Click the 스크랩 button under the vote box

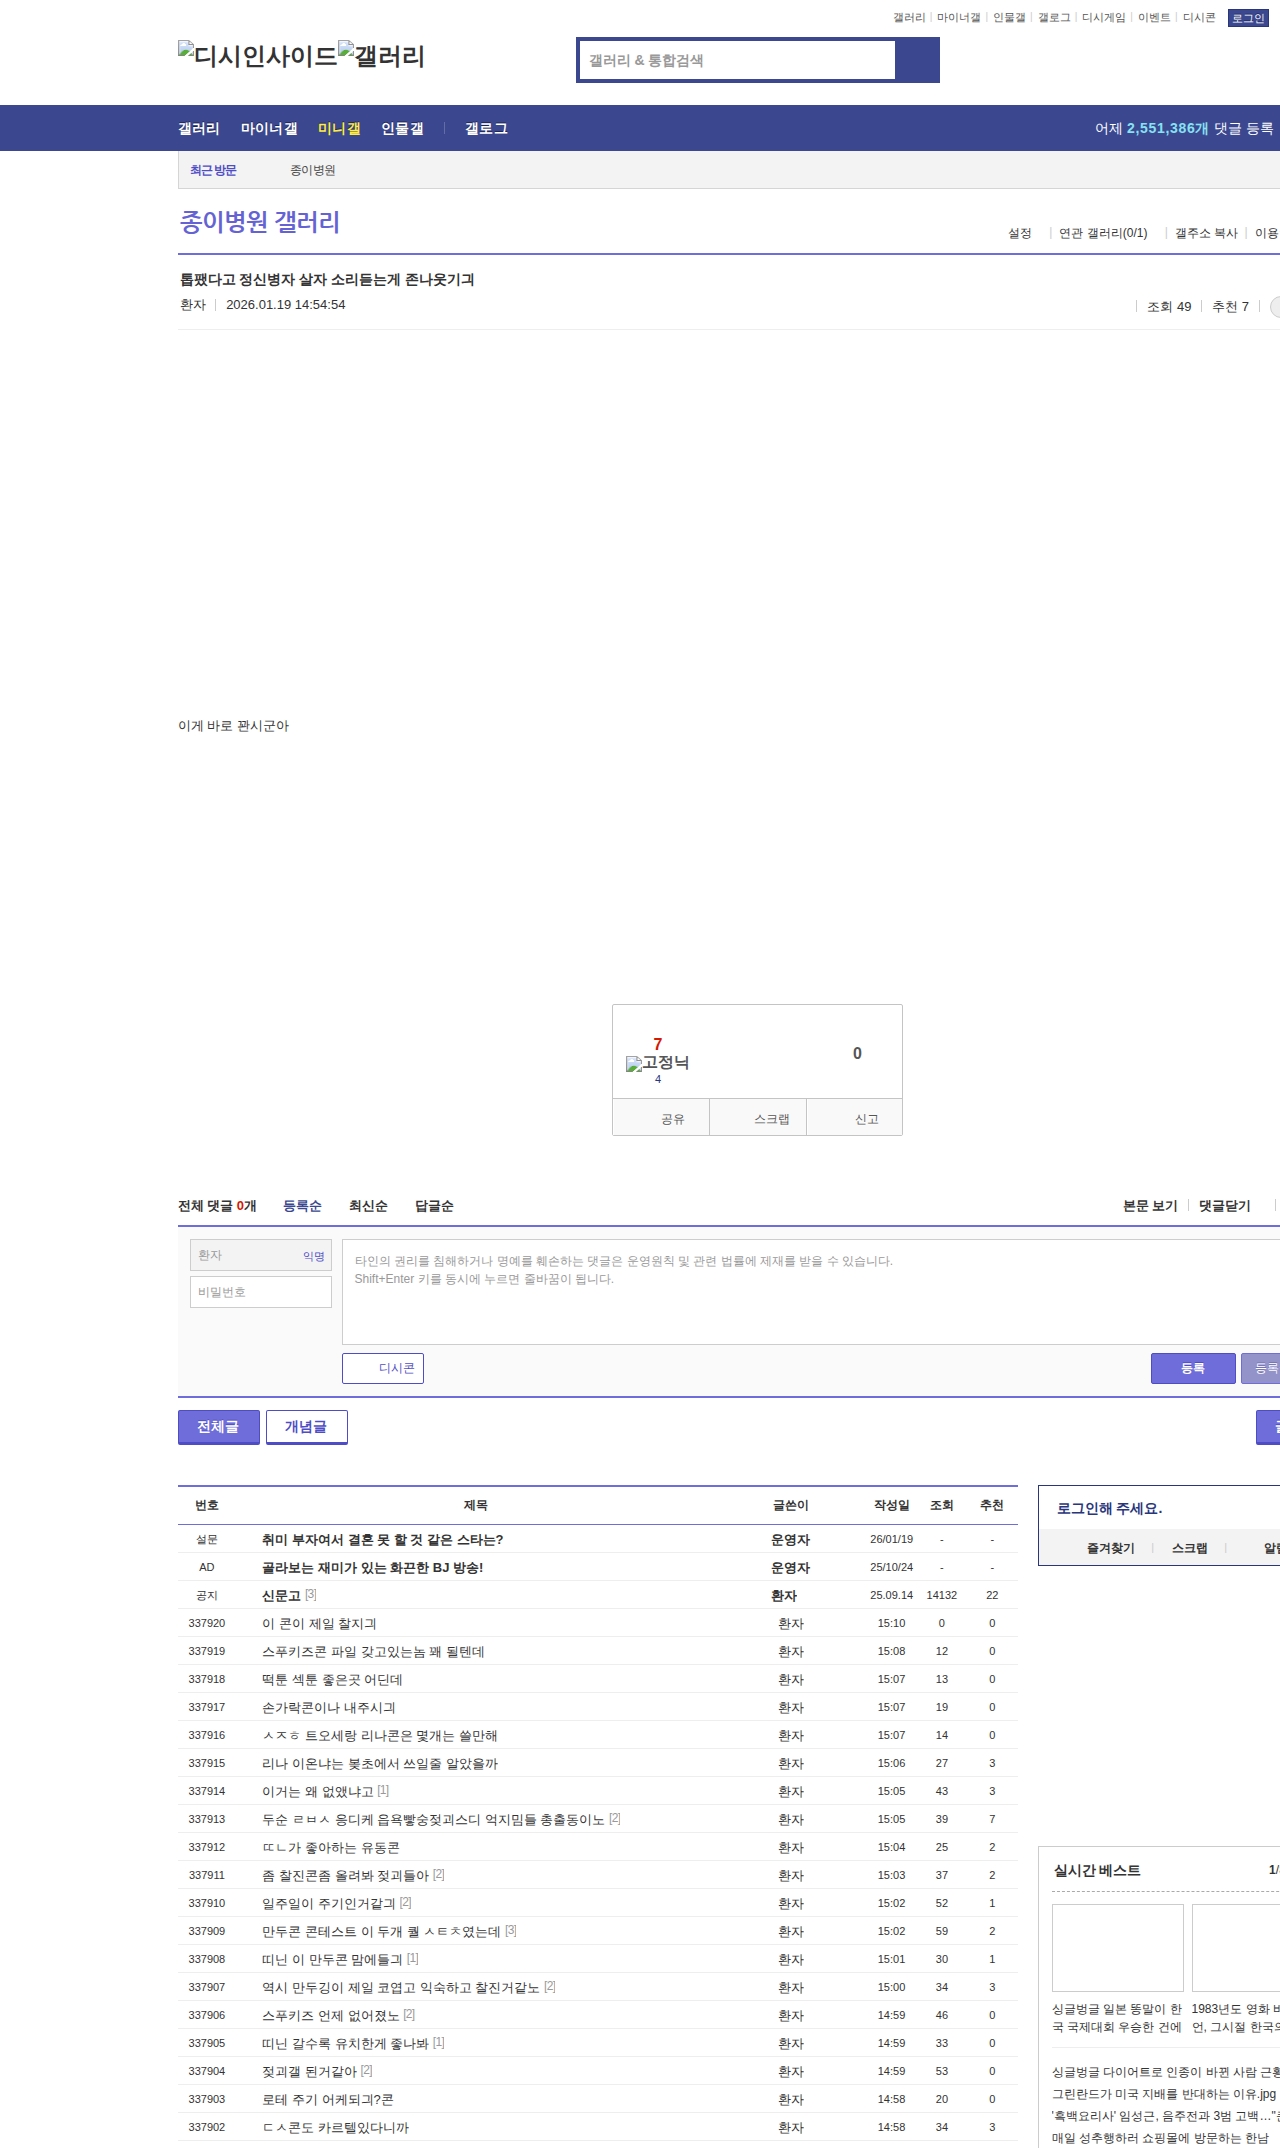[771, 1119]
